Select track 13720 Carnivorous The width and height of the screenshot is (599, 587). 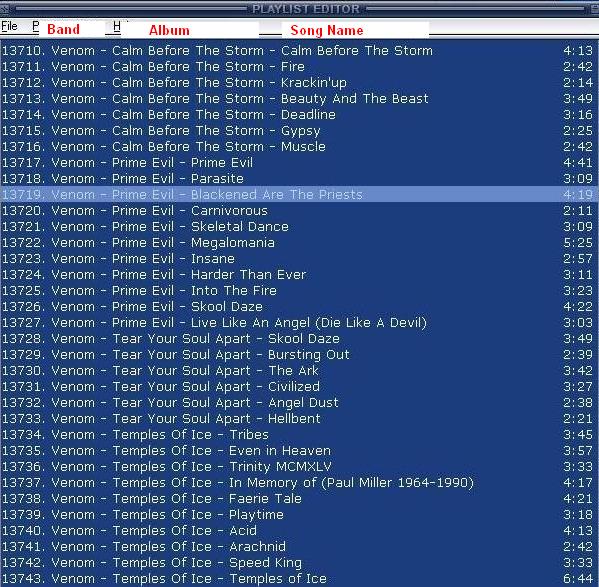tap(299, 211)
